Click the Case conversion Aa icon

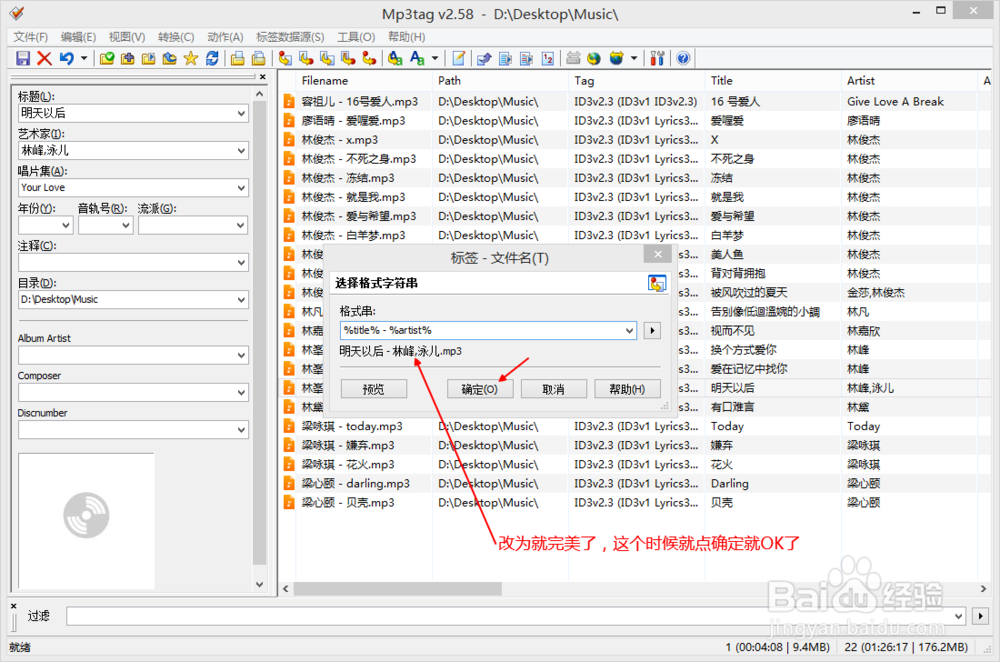coord(417,59)
